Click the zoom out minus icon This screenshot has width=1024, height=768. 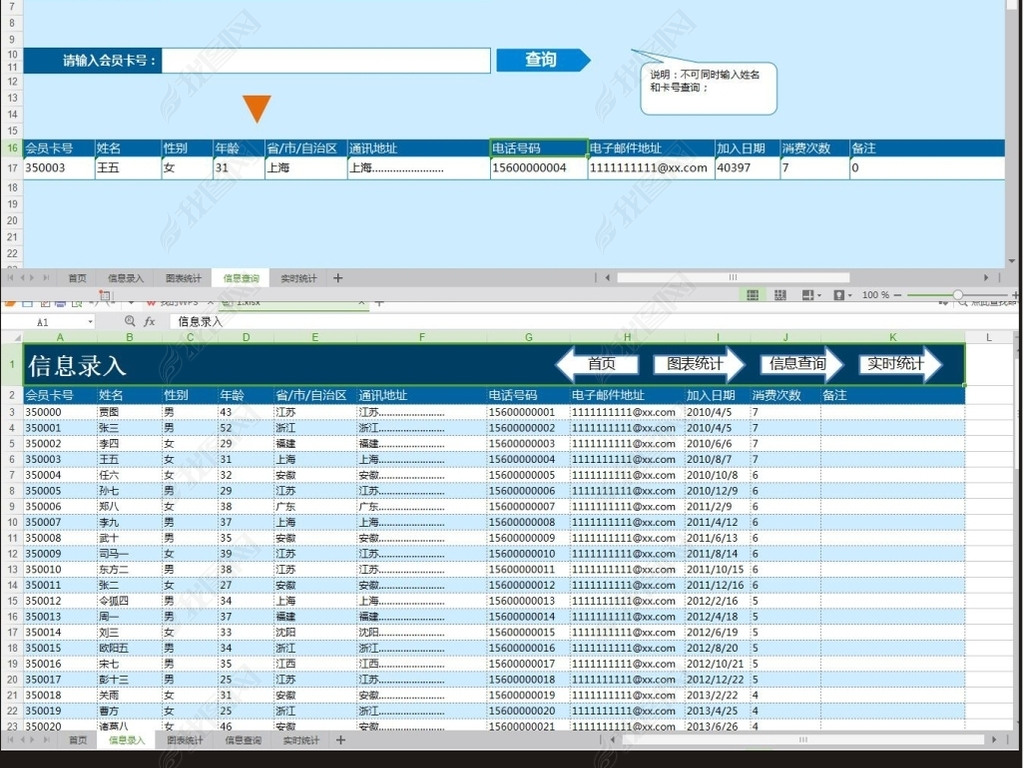[x=897, y=295]
